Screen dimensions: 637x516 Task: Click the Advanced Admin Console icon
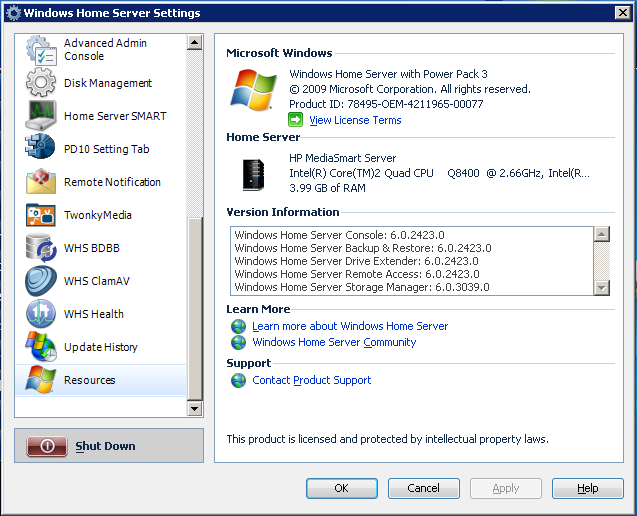(x=41, y=50)
